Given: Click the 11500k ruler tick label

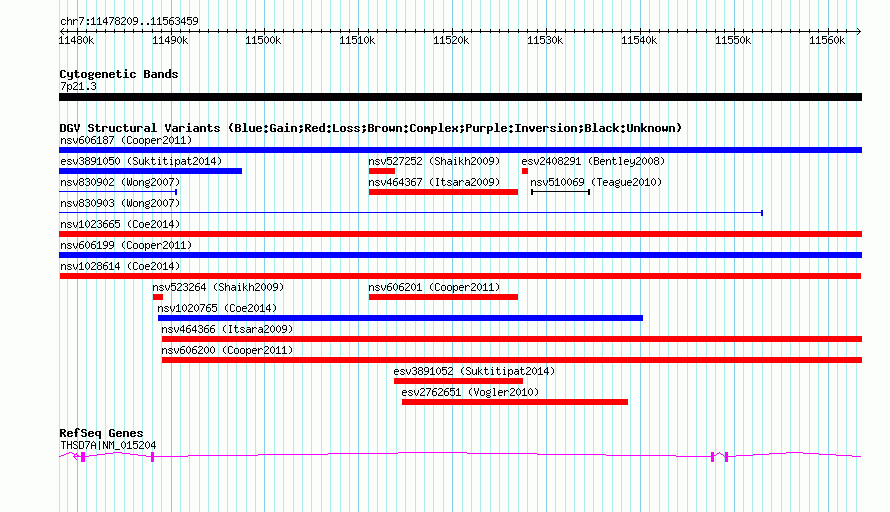Looking at the screenshot, I should coord(263,40).
